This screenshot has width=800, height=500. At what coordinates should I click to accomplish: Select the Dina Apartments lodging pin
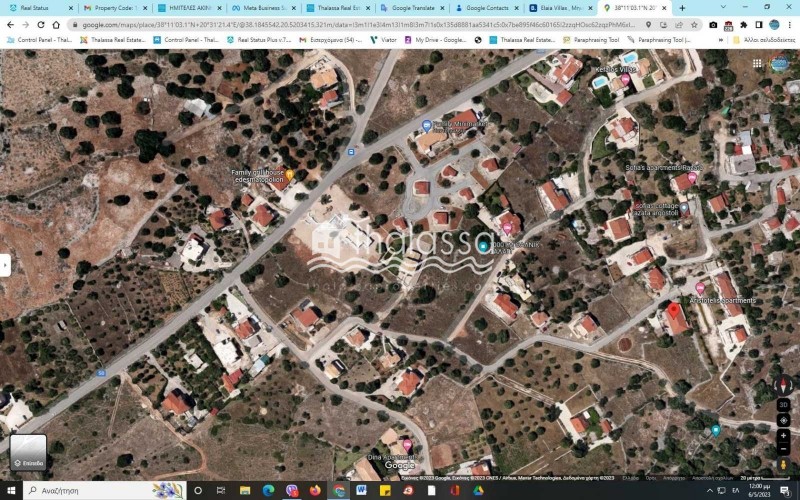pyautogui.click(x=407, y=445)
